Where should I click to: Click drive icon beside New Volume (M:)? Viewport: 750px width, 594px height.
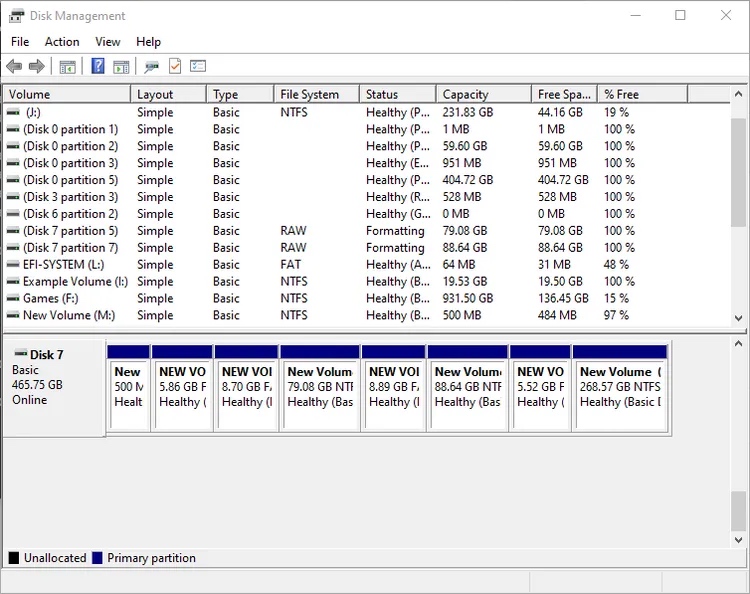[x=13, y=315]
